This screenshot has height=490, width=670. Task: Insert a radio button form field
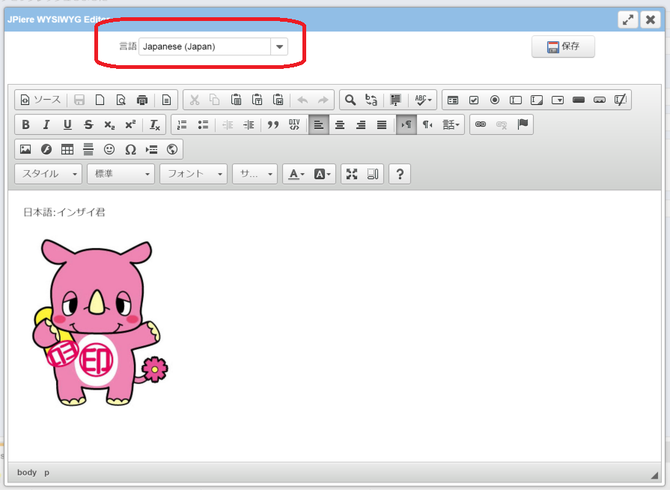[495, 100]
